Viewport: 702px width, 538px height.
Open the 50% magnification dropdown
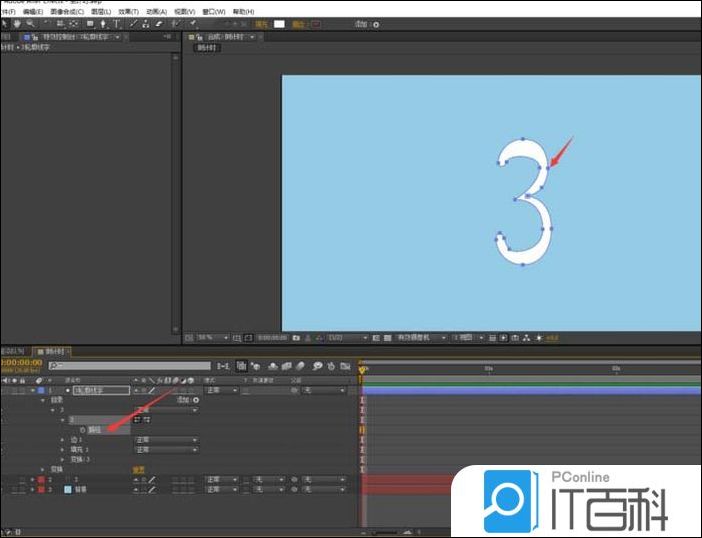(x=212, y=338)
